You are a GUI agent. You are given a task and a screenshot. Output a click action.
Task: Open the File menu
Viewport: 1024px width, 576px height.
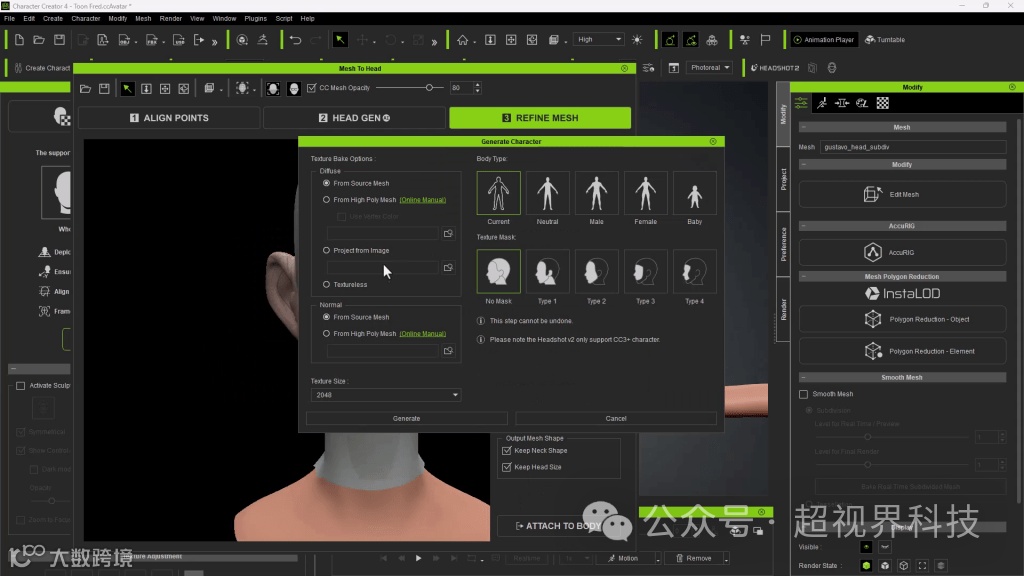point(9,19)
